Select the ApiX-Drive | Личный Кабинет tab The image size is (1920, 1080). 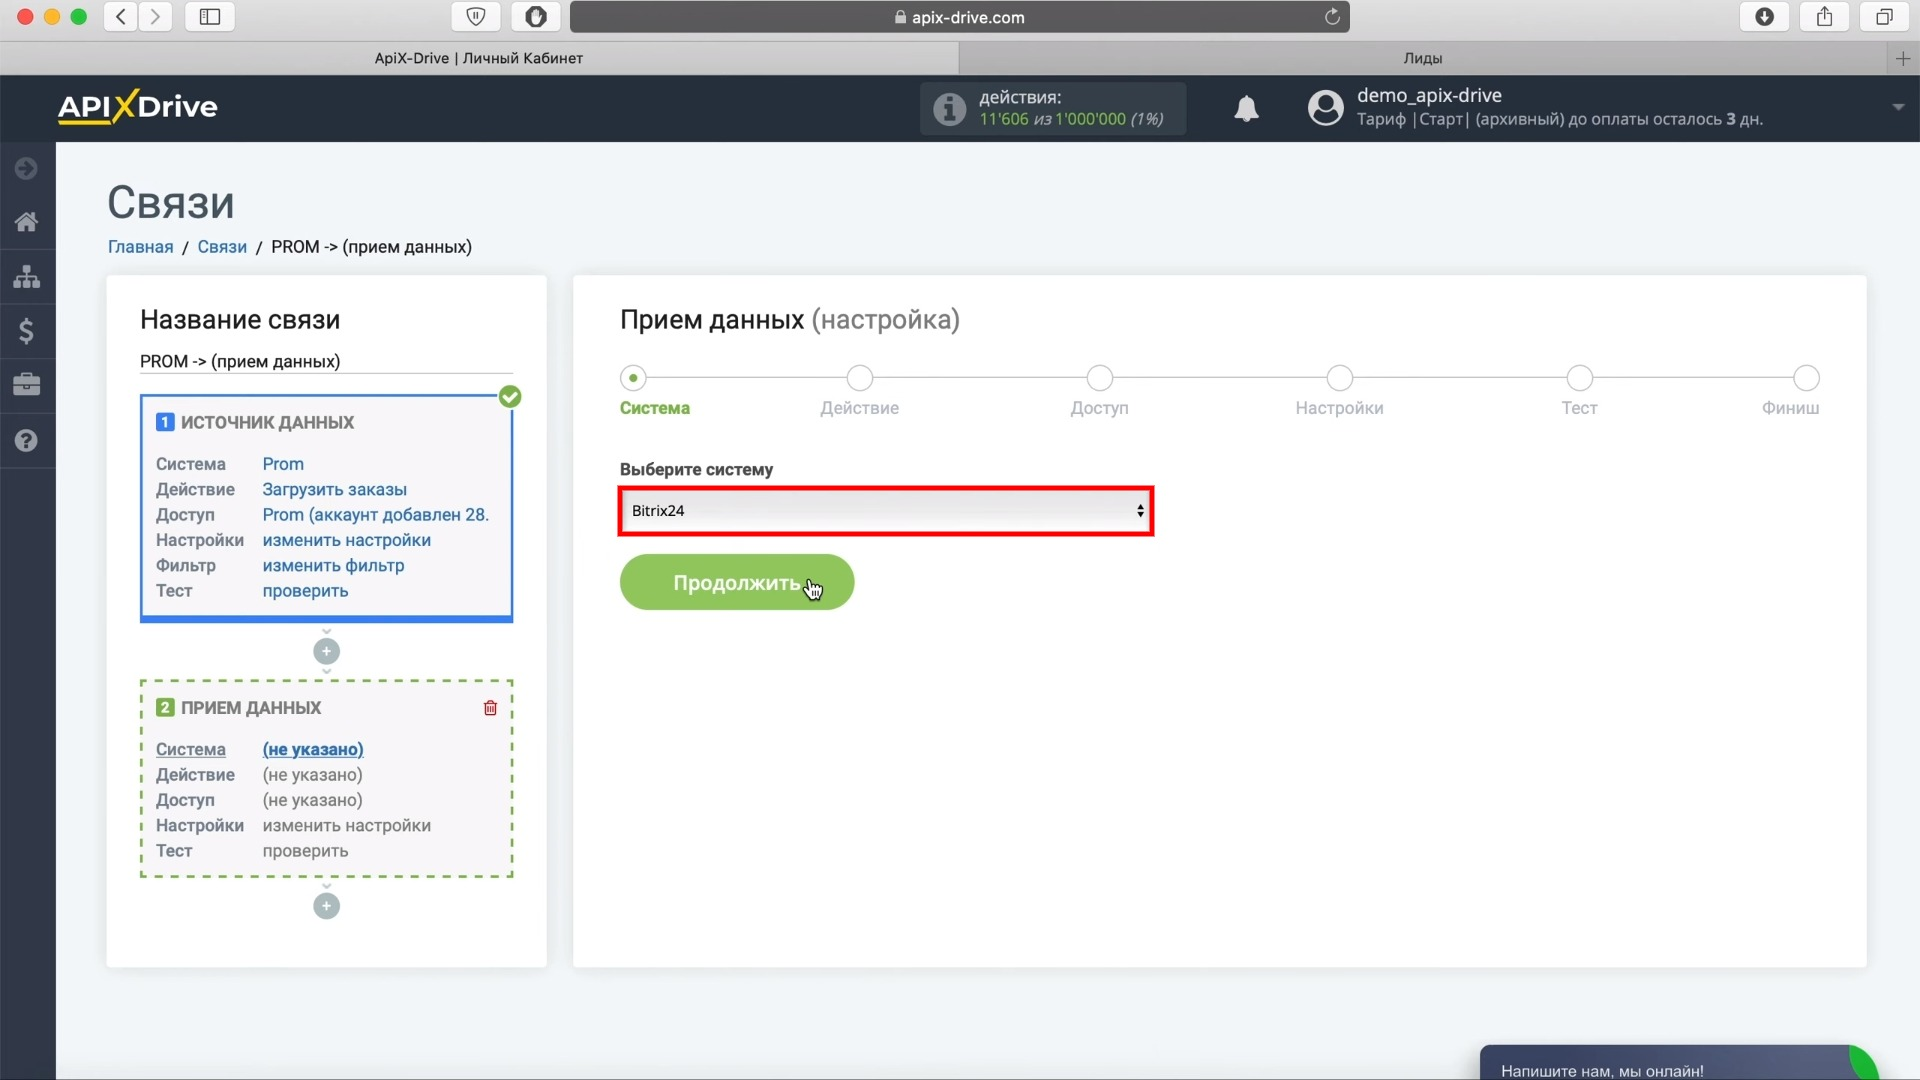(479, 59)
